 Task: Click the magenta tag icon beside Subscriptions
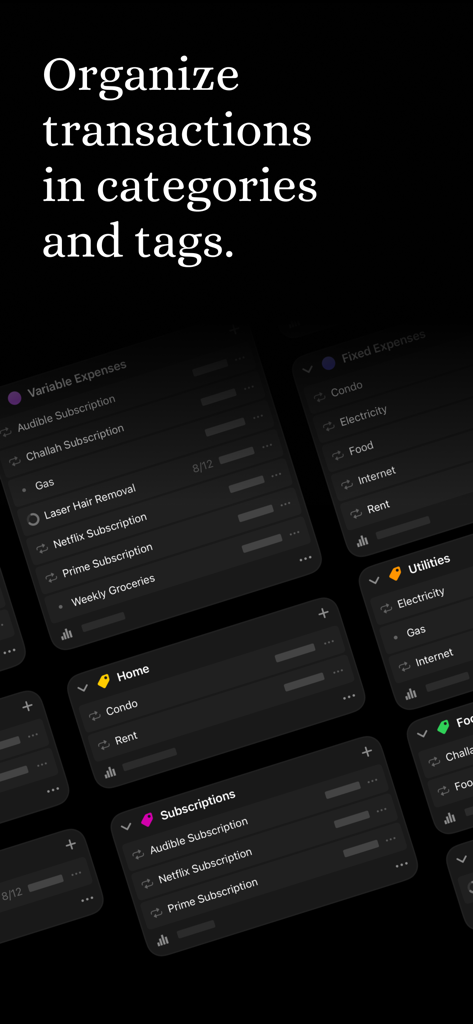pyautogui.click(x=148, y=819)
